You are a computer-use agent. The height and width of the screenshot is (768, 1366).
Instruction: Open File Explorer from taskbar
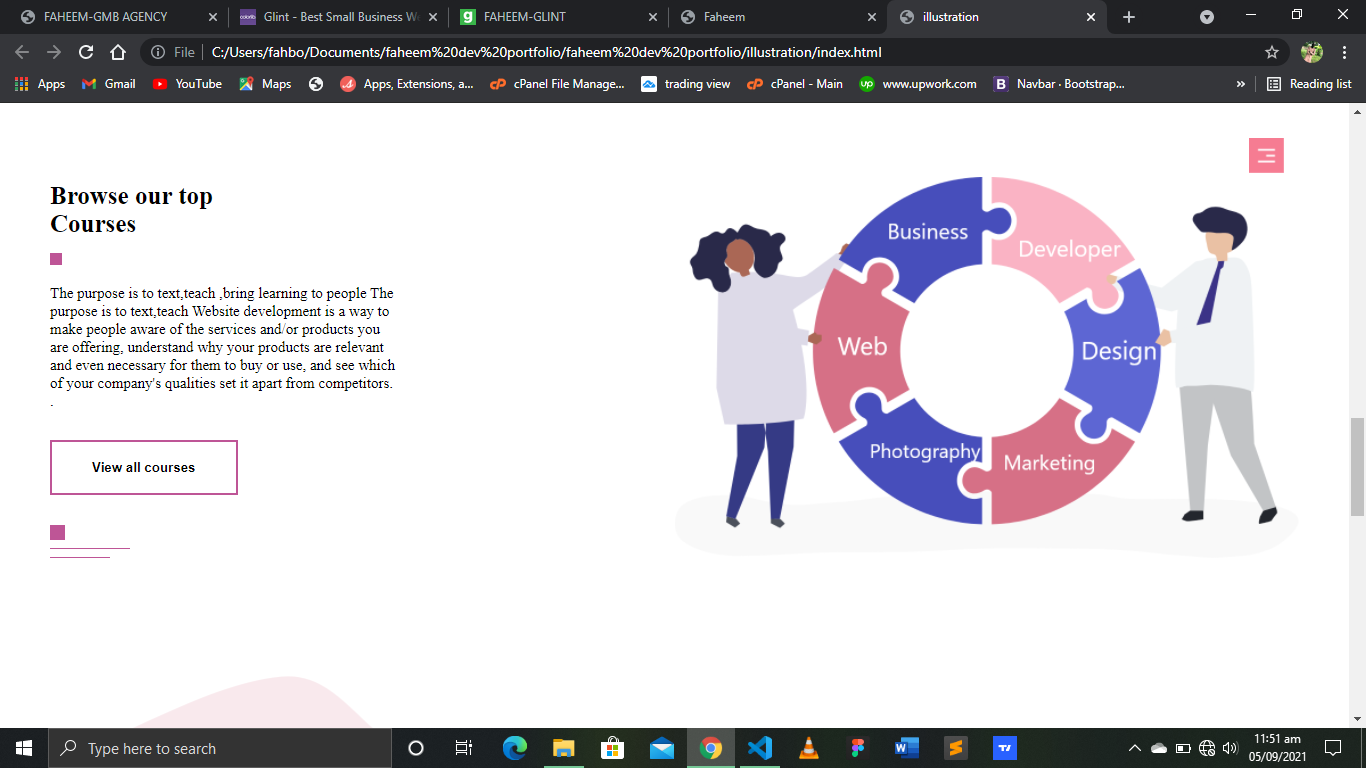pyautogui.click(x=564, y=748)
